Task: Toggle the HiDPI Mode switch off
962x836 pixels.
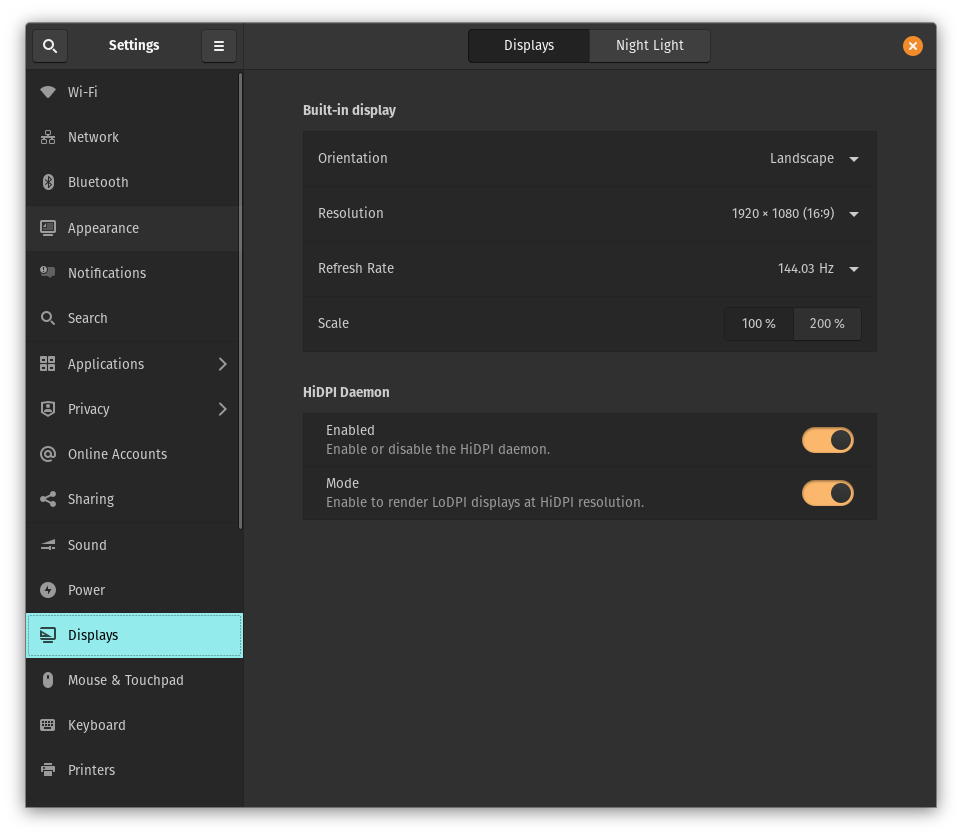Action: click(x=827, y=493)
